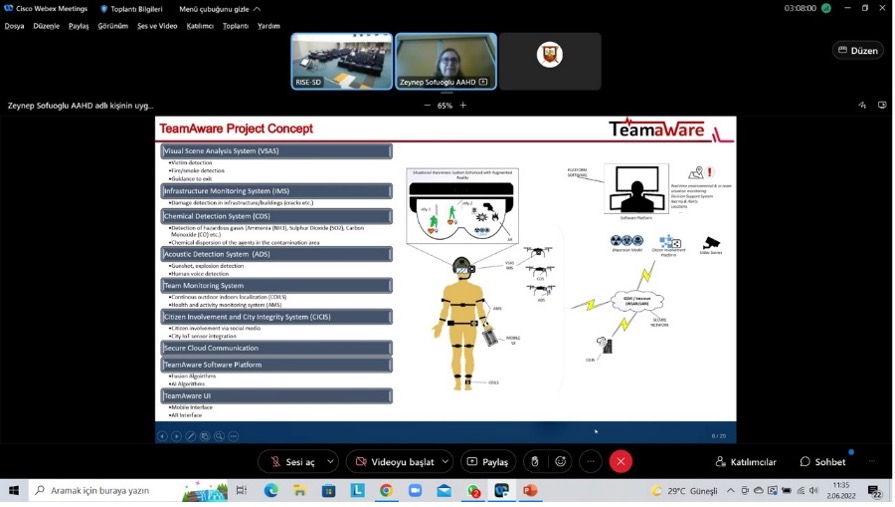Open the Paylaş menu in menu bar

79,26
